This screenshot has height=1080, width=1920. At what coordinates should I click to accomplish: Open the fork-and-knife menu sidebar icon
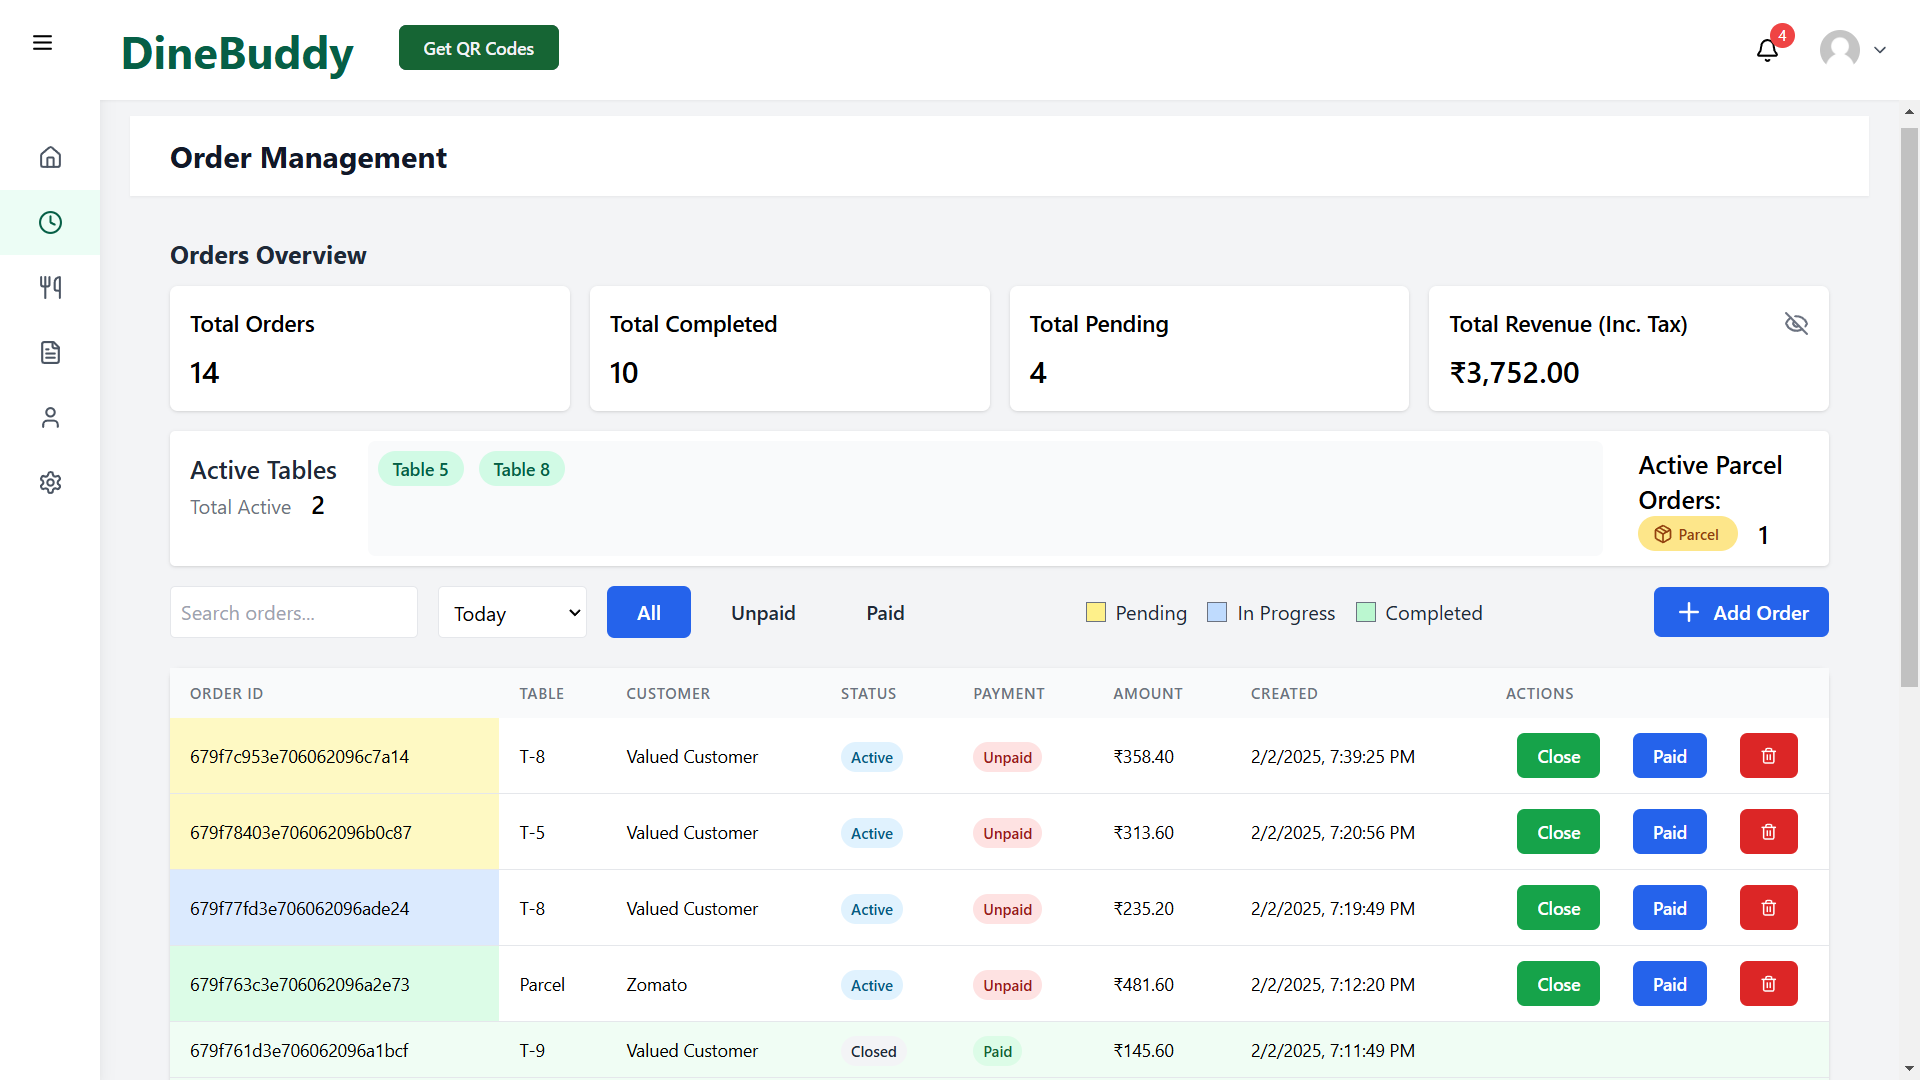click(x=50, y=287)
